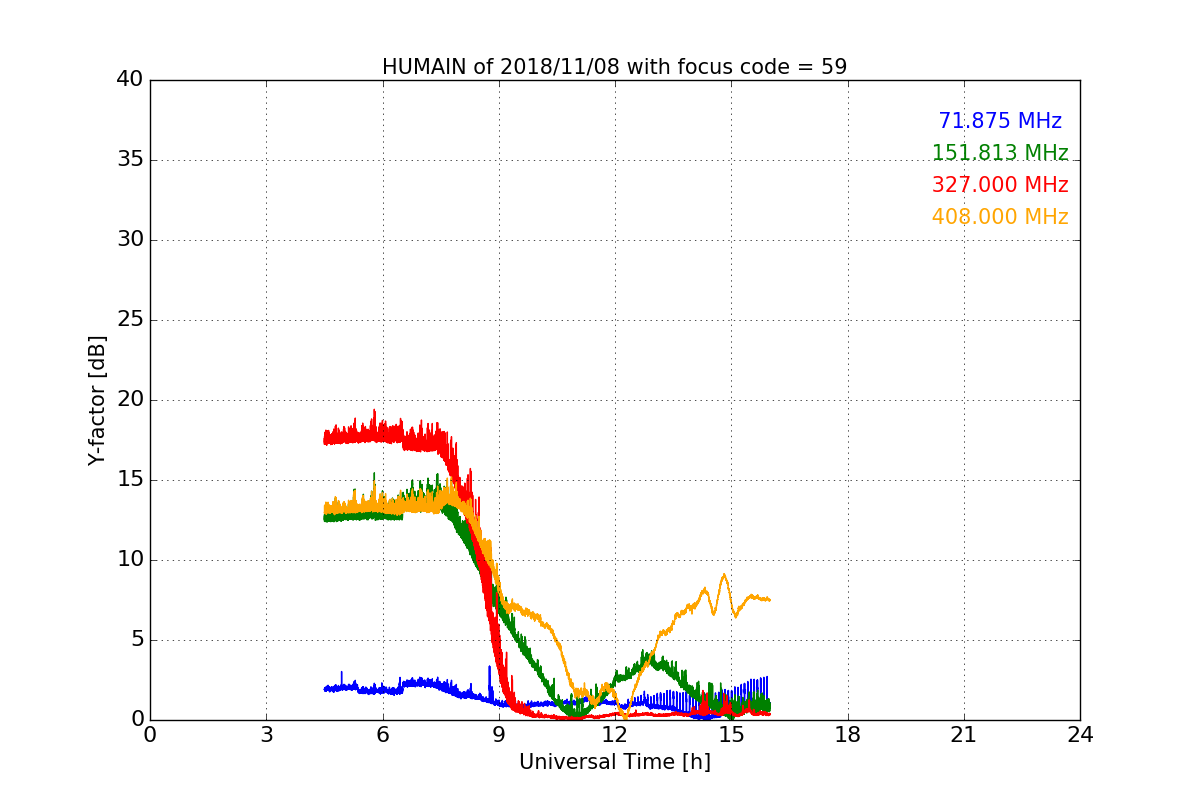The width and height of the screenshot is (1200, 800).
Task: Select the 408.000 MHz legend label
Action: point(1000,217)
